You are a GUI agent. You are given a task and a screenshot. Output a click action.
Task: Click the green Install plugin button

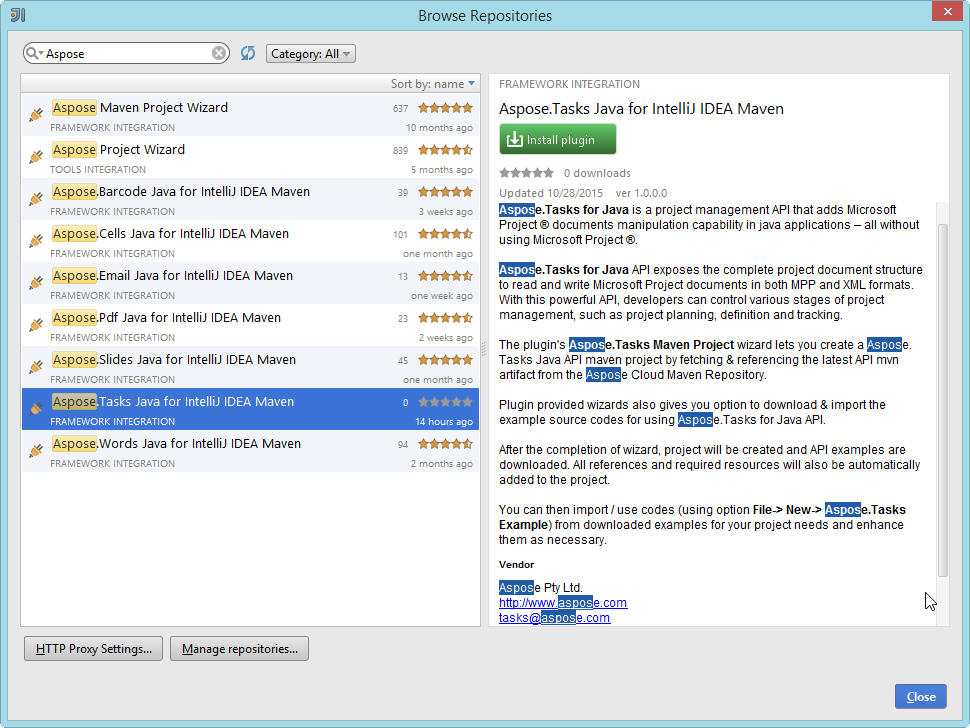pyautogui.click(x=558, y=140)
